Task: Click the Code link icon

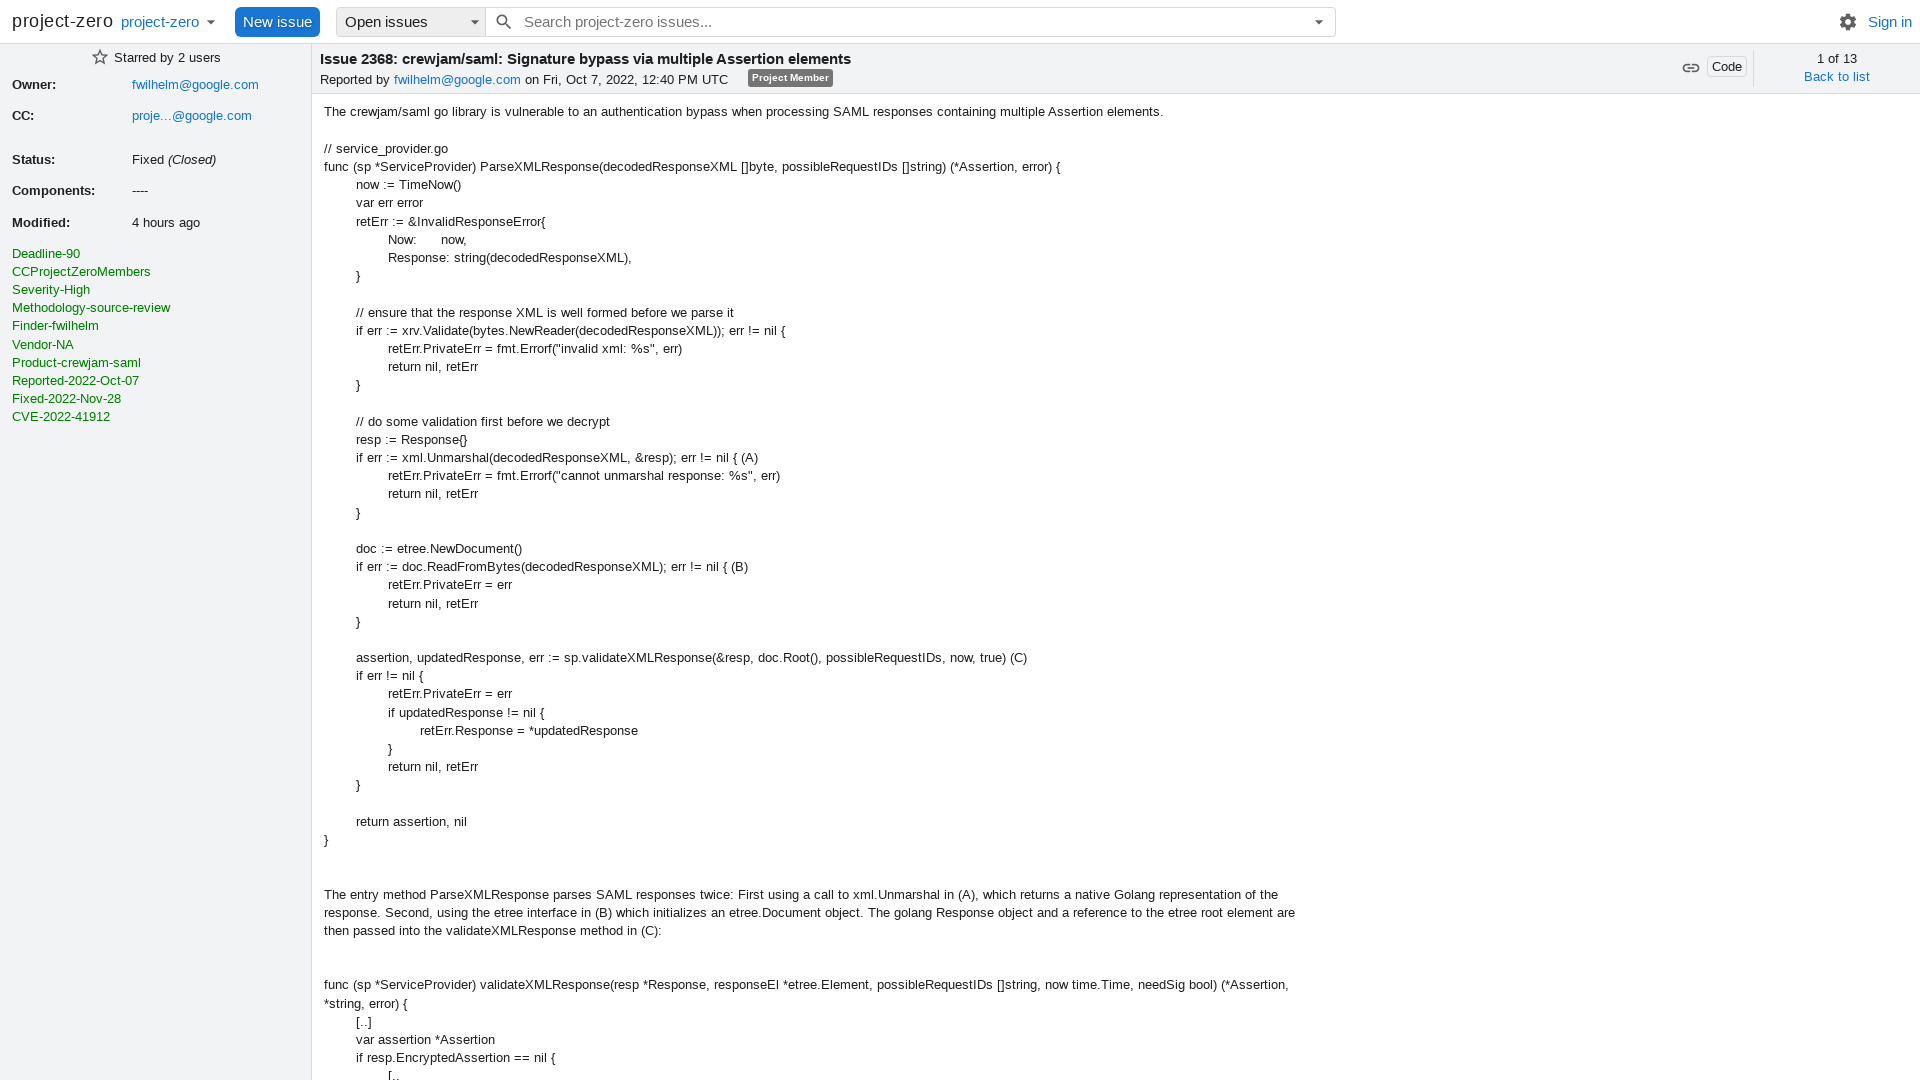Action: tap(1691, 67)
